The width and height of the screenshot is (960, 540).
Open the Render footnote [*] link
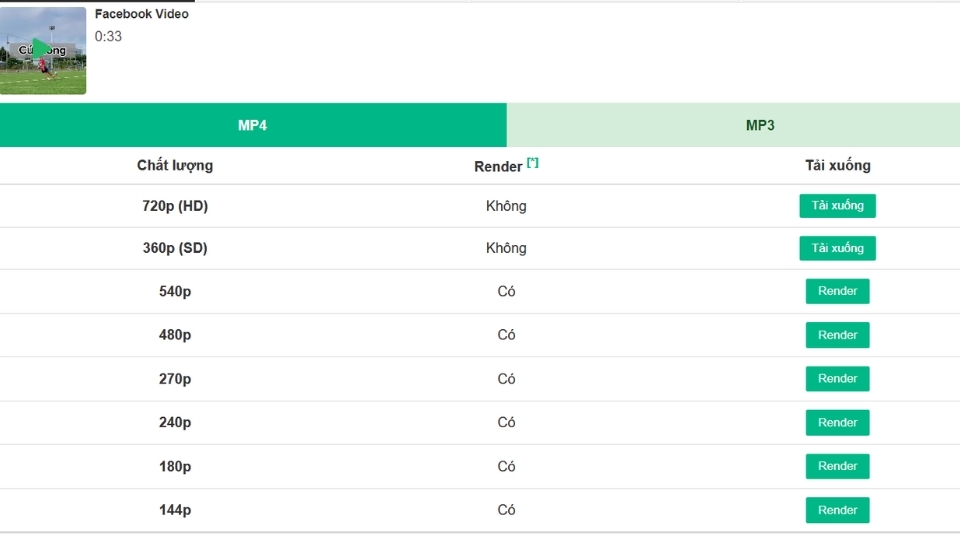pos(533,162)
